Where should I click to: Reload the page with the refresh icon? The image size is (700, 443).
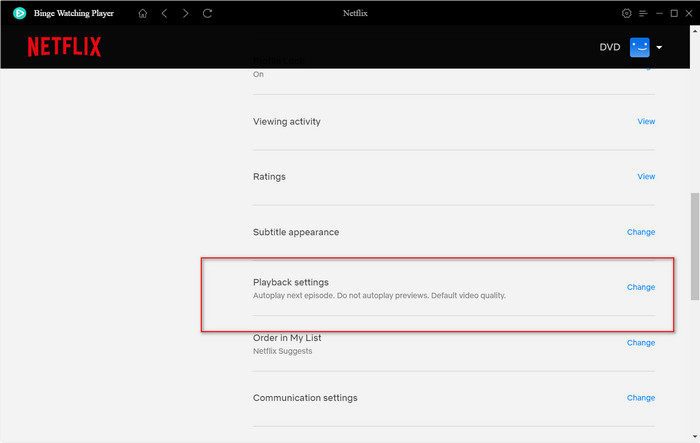[x=207, y=13]
